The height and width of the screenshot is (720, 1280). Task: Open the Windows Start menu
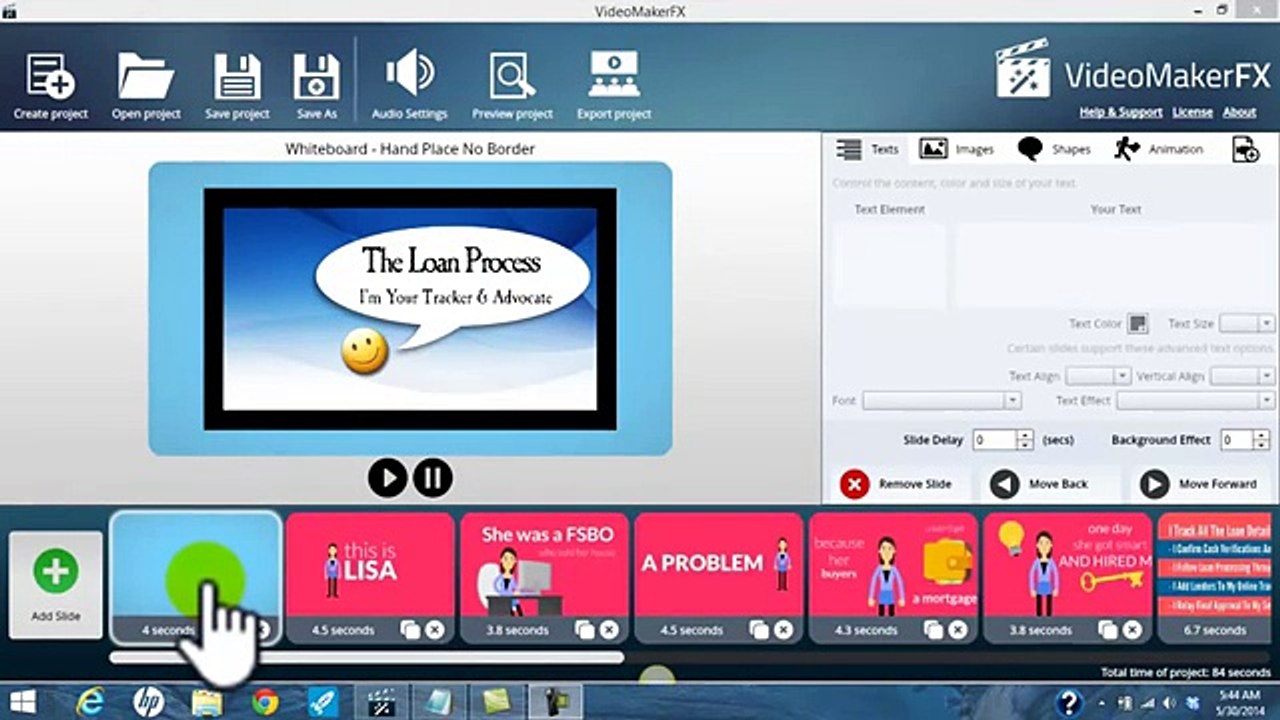pyautogui.click(x=23, y=702)
